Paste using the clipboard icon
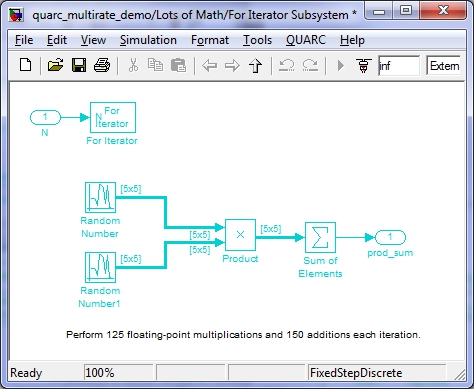The width and height of the screenshot is (474, 389). (x=178, y=65)
